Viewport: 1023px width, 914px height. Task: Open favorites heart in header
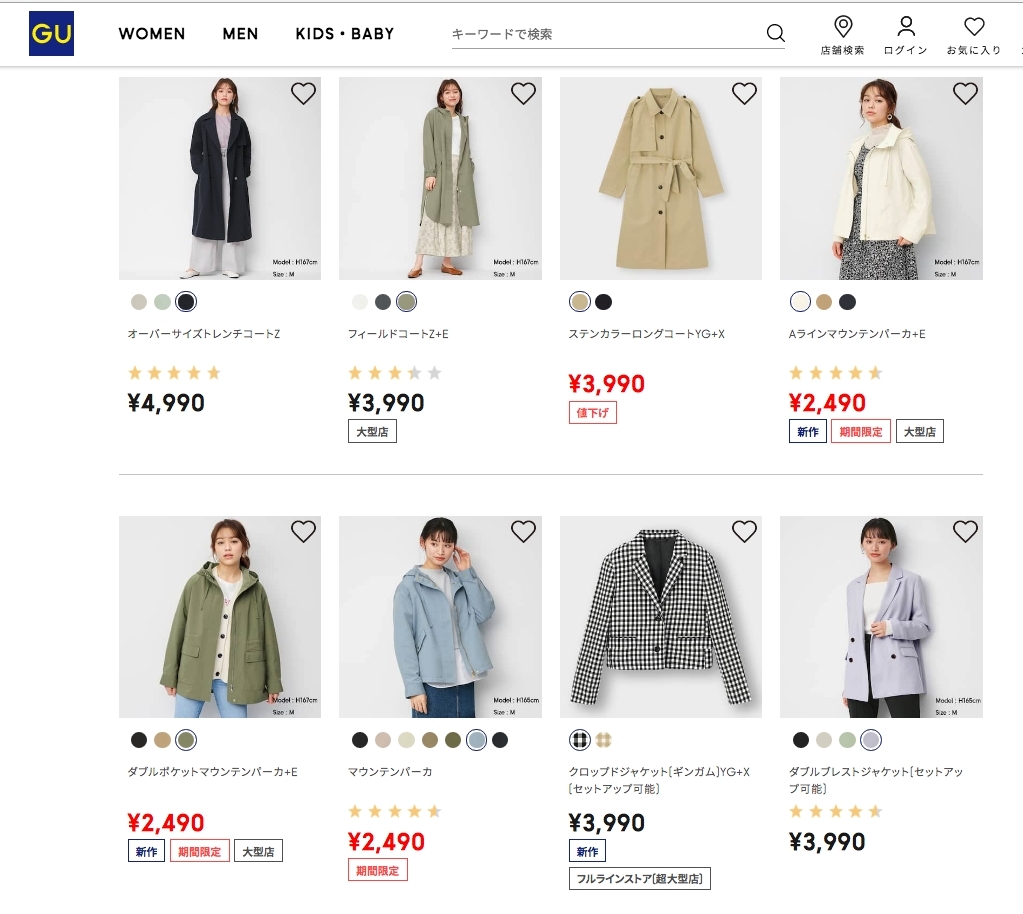coord(973,27)
